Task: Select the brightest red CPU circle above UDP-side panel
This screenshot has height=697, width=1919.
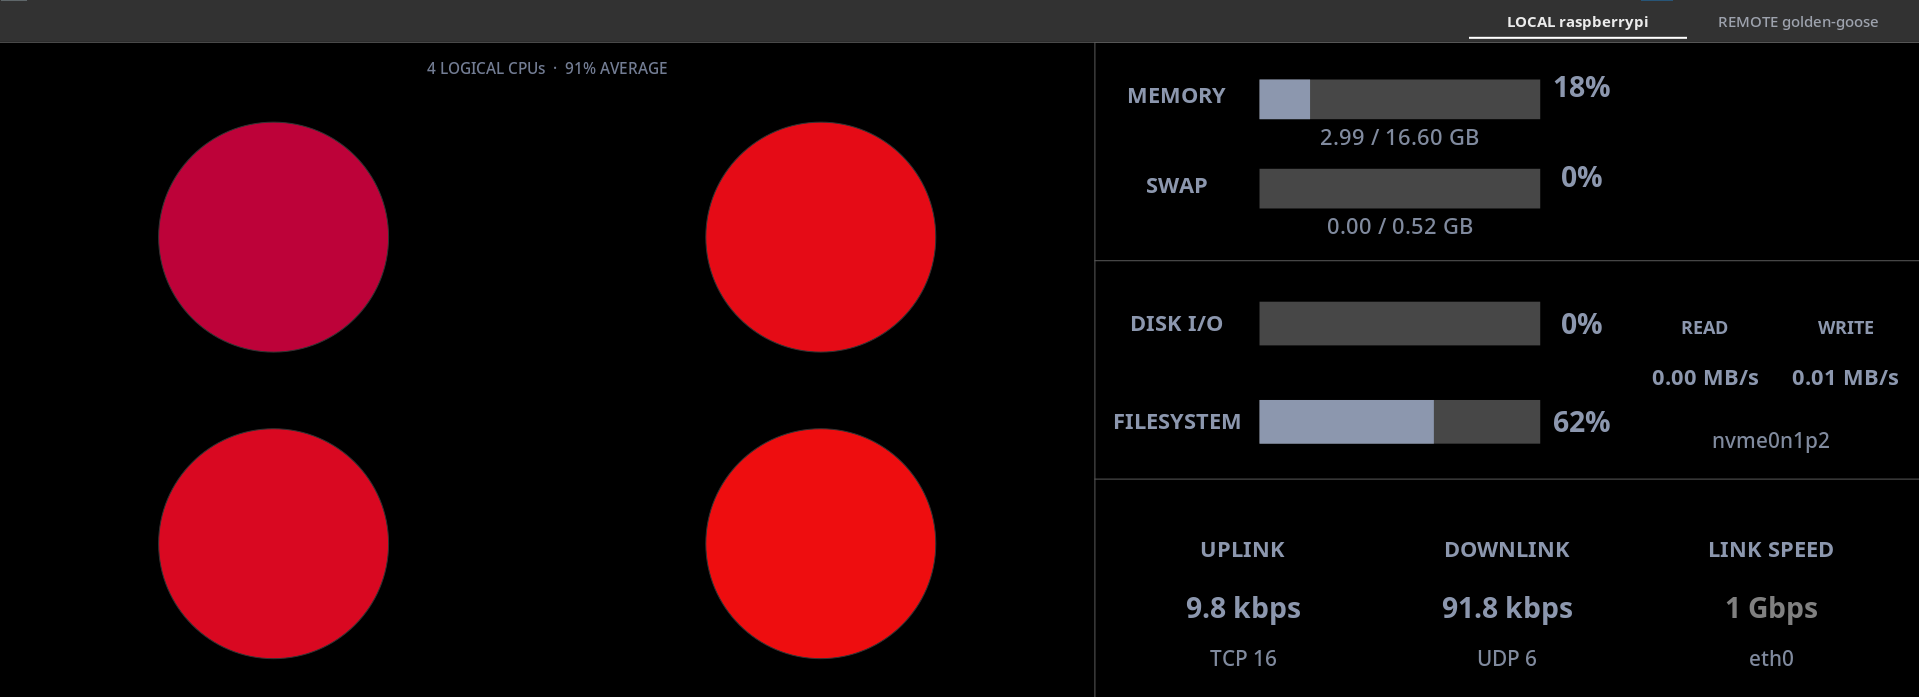Action: [x=820, y=543]
